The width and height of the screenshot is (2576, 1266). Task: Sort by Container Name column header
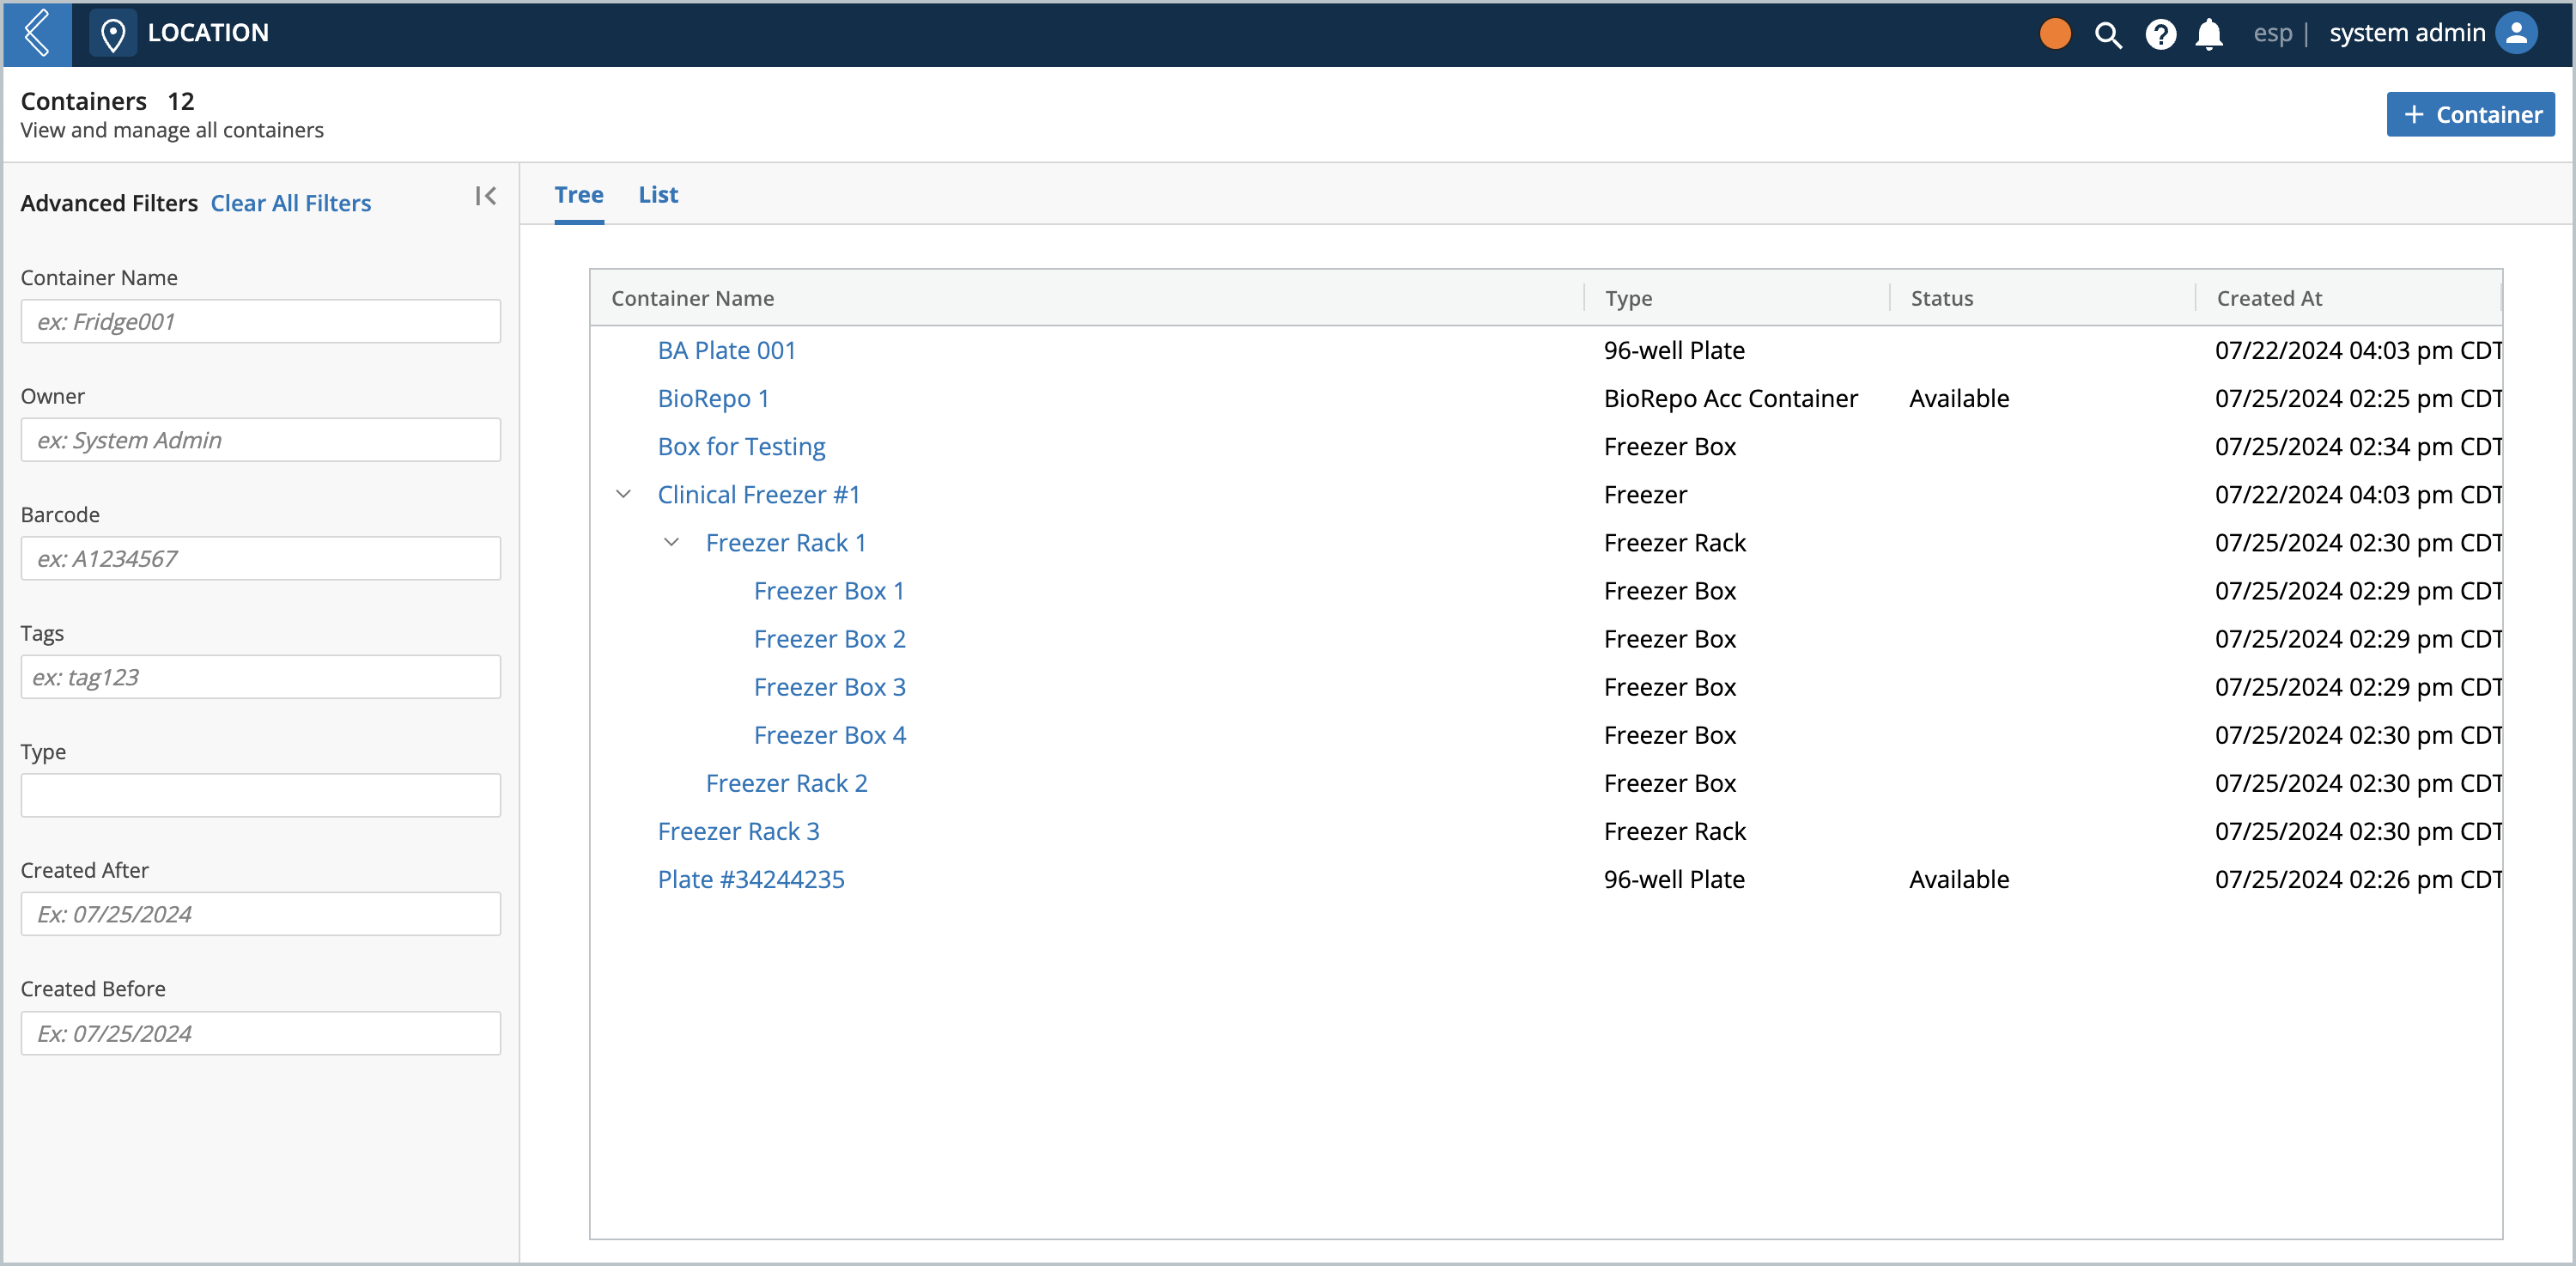tap(692, 298)
